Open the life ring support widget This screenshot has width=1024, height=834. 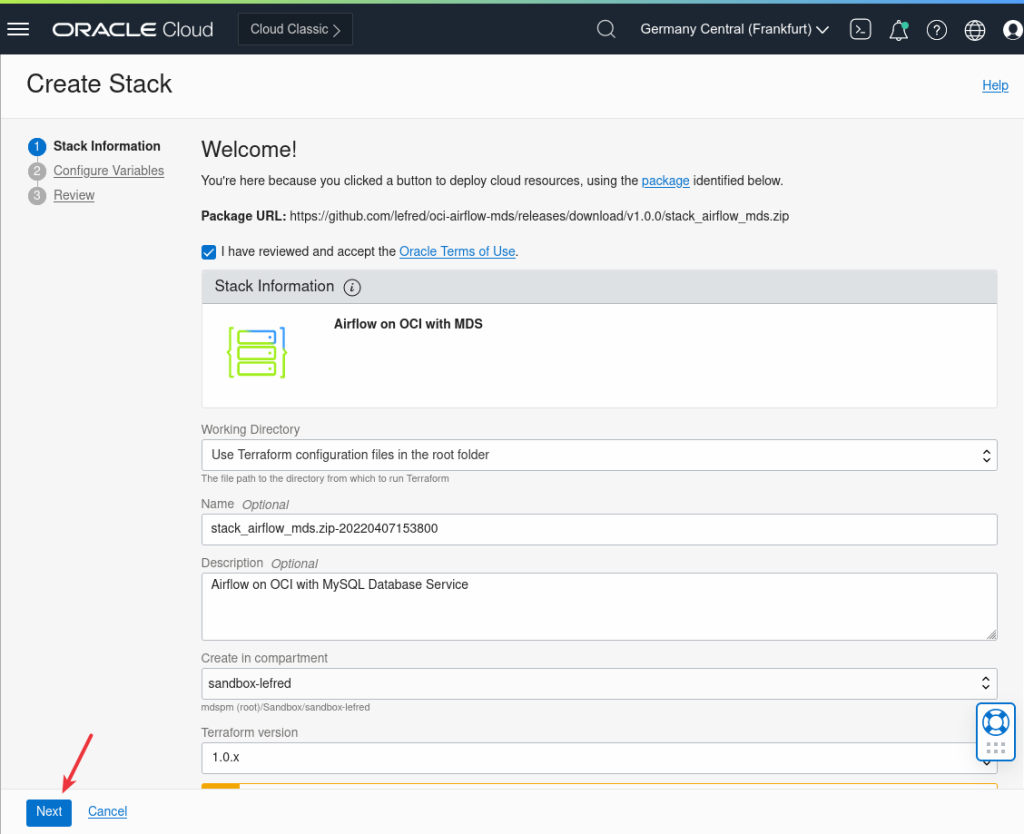995,720
